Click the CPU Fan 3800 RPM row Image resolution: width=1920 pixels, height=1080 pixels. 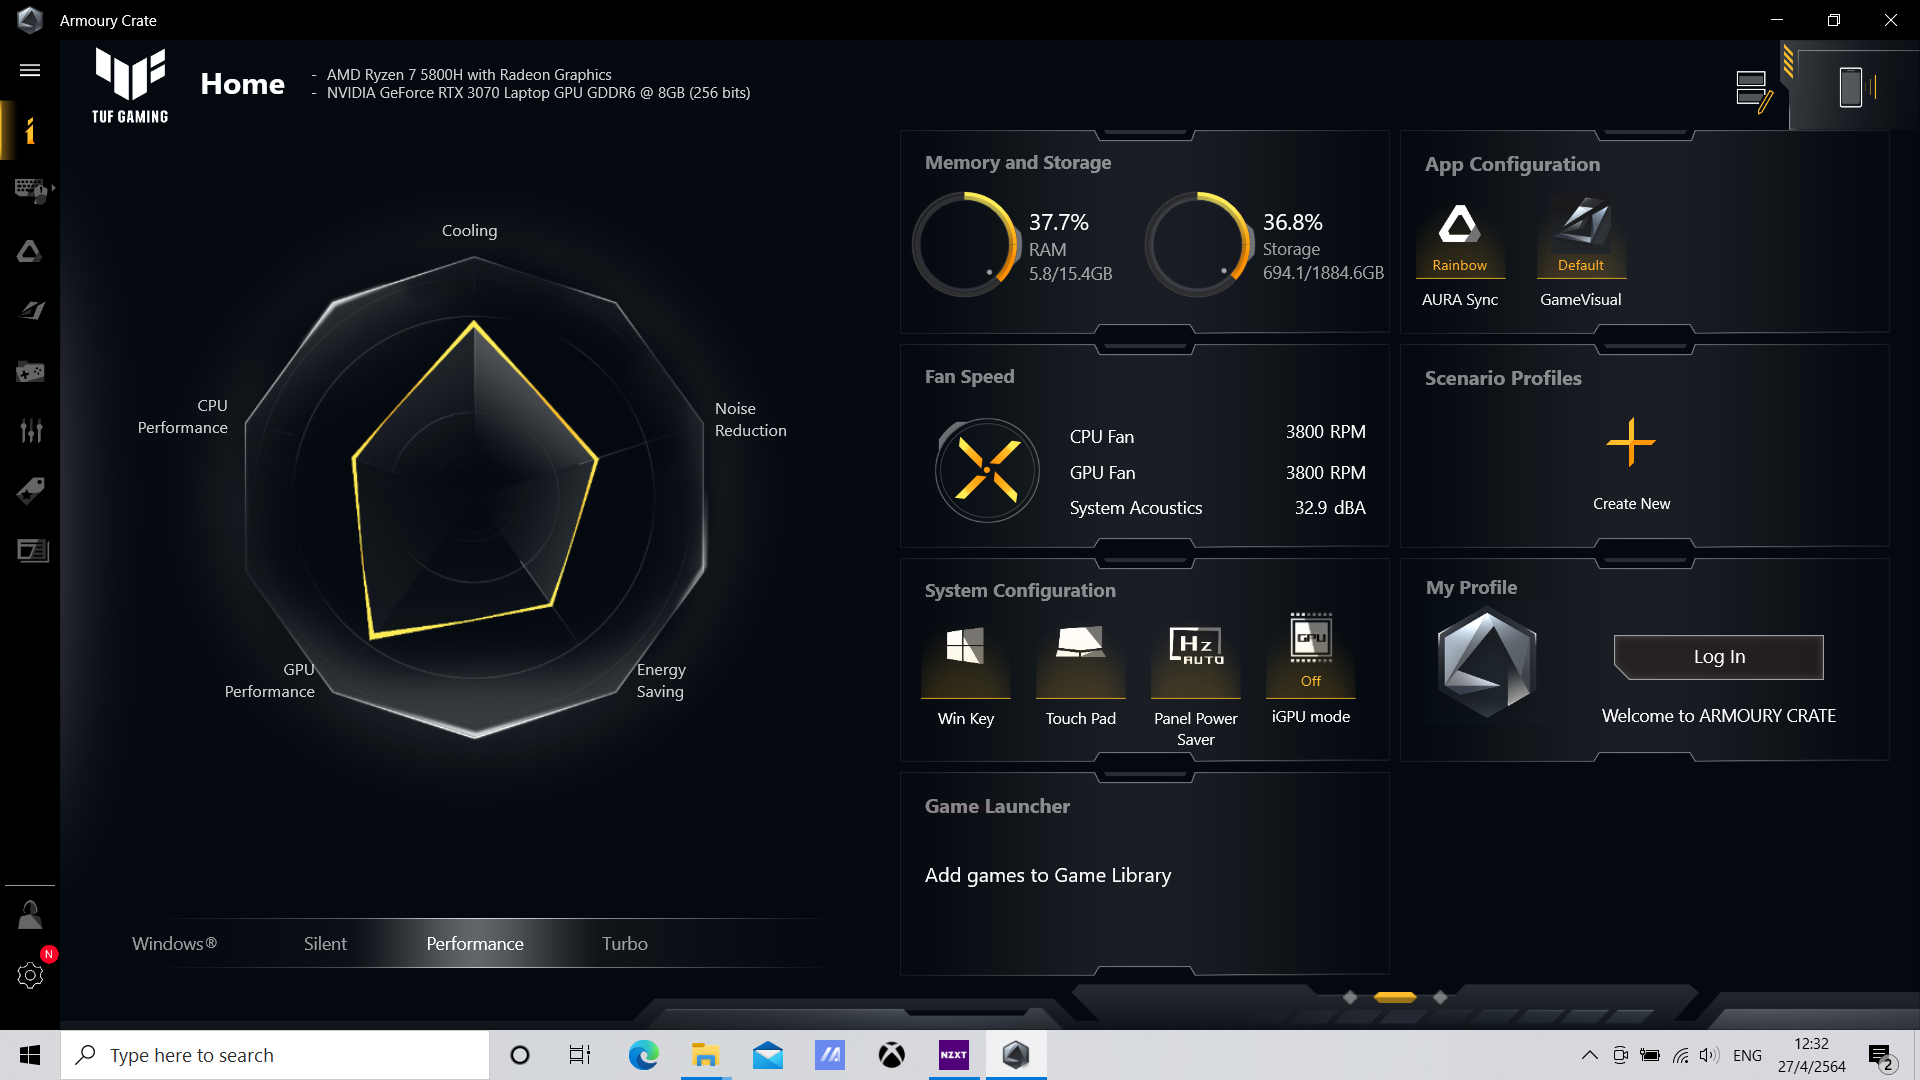(x=1217, y=434)
